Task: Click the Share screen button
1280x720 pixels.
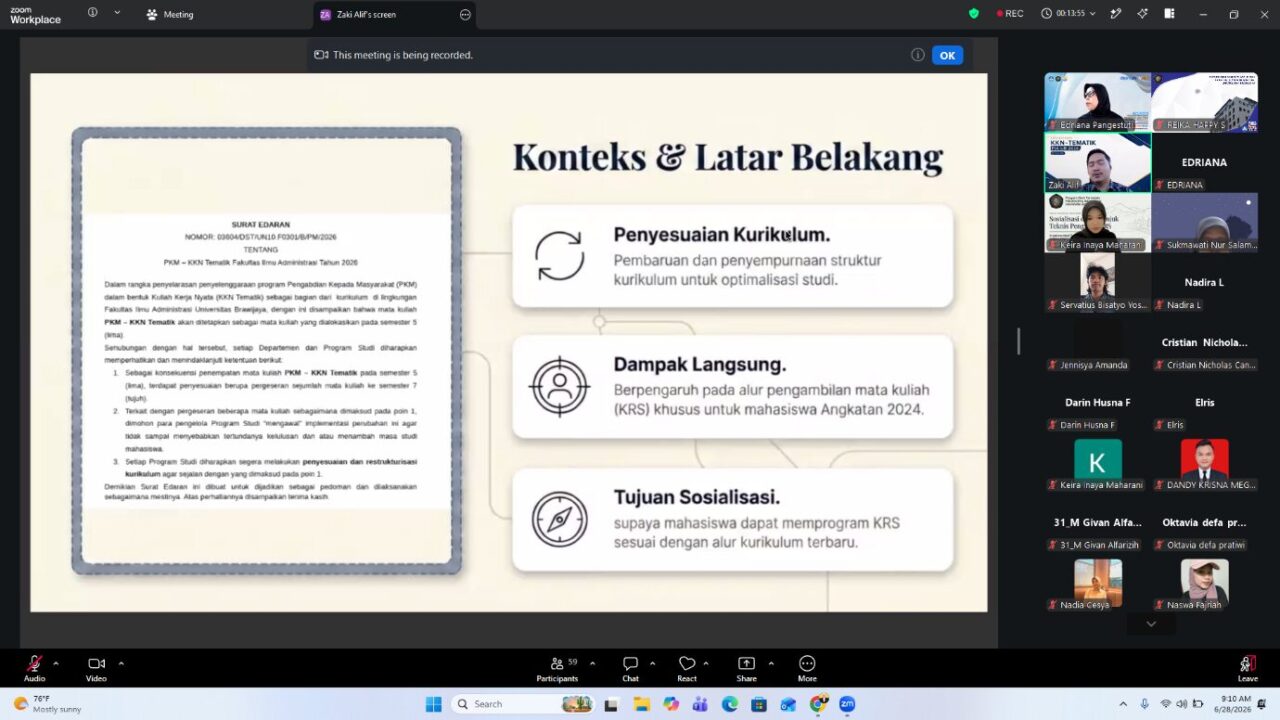Action: click(746, 667)
